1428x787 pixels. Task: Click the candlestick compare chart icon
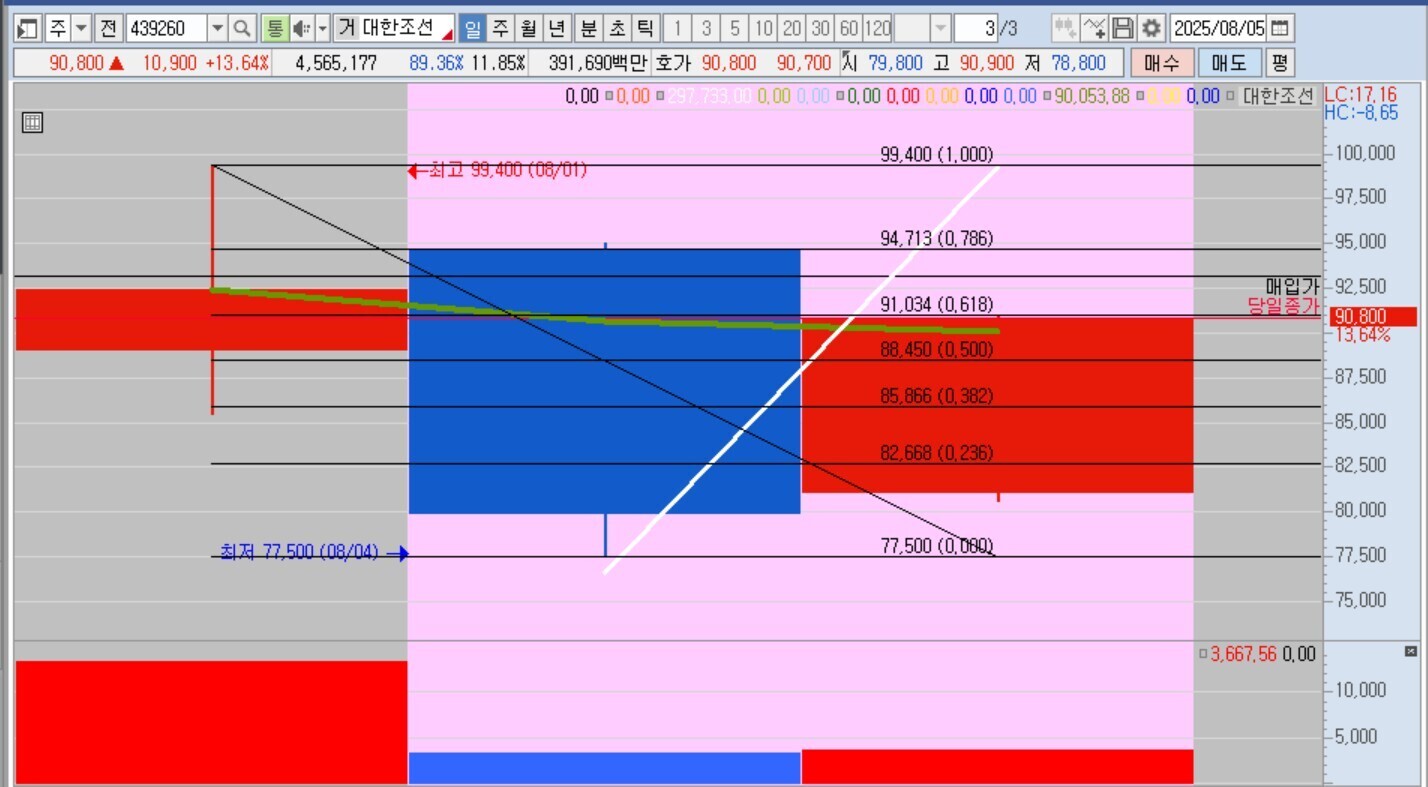[1066, 28]
